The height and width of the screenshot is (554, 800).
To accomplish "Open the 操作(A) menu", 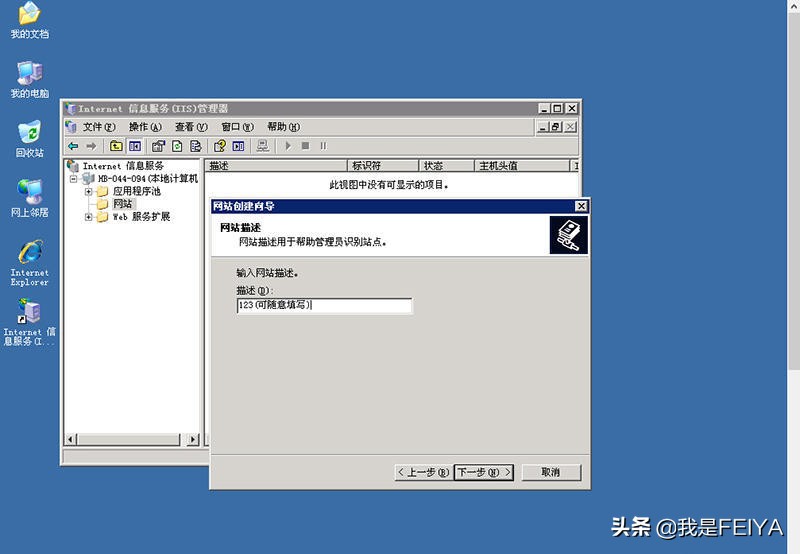I will [145, 127].
